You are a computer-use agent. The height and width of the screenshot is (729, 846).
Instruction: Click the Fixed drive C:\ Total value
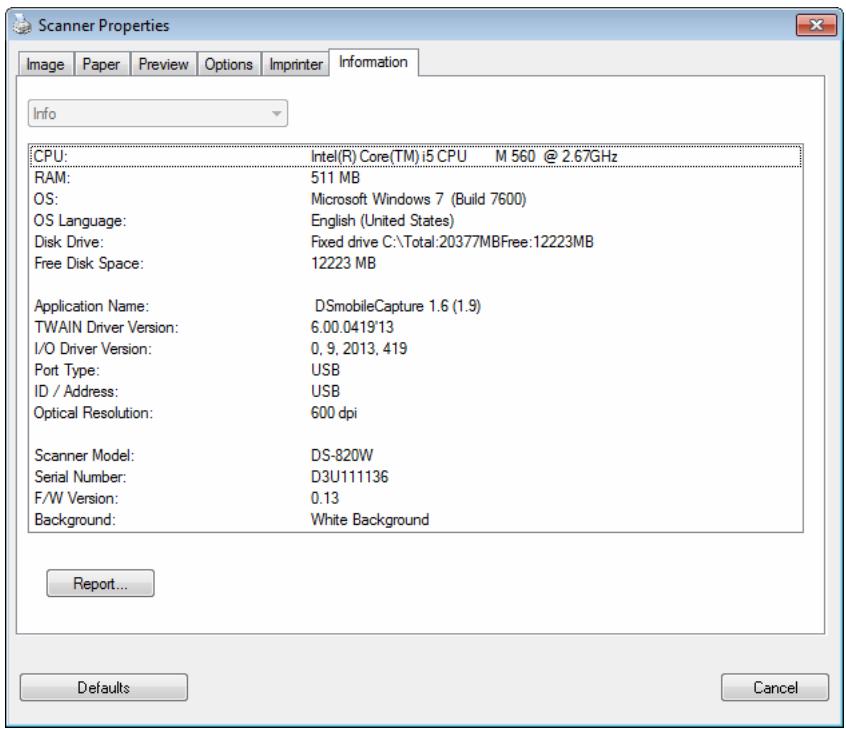[452, 242]
